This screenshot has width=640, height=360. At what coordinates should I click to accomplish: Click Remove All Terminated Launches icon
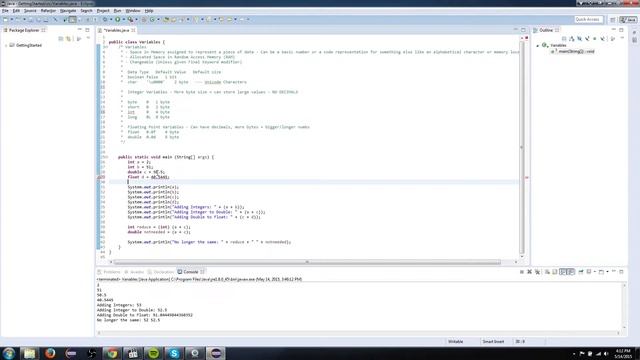538,272
